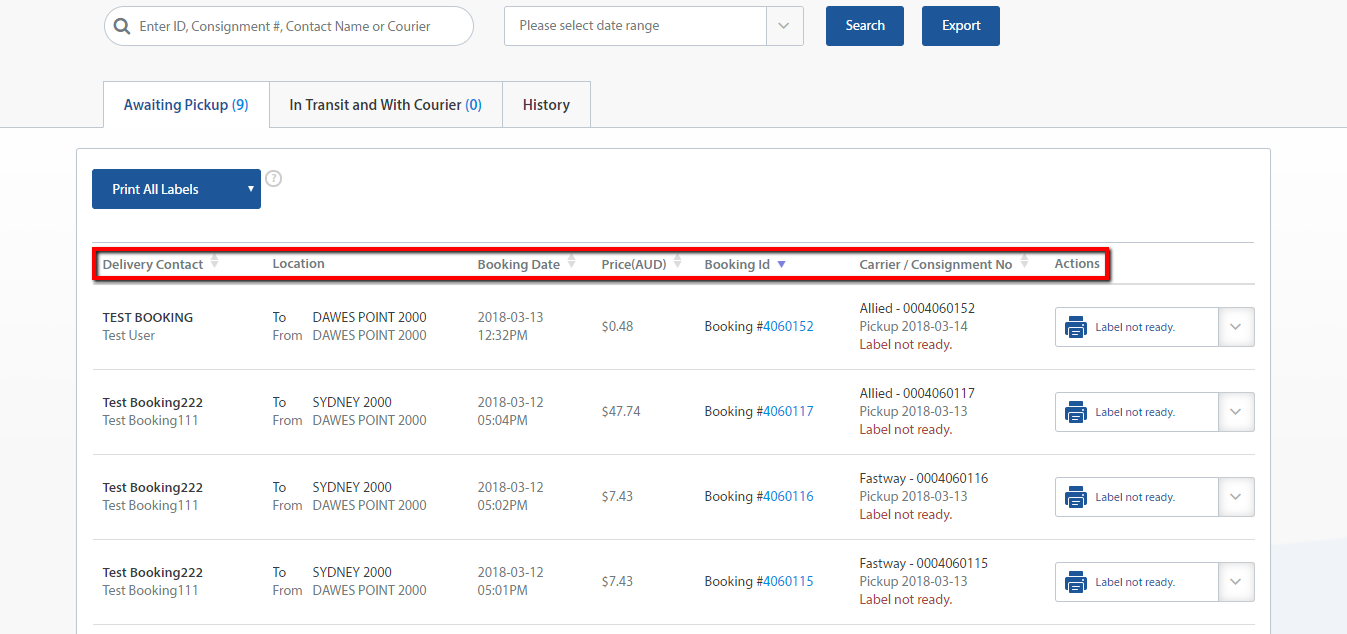The image size is (1347, 634).
Task: Click the Location column header
Action: pos(299,264)
